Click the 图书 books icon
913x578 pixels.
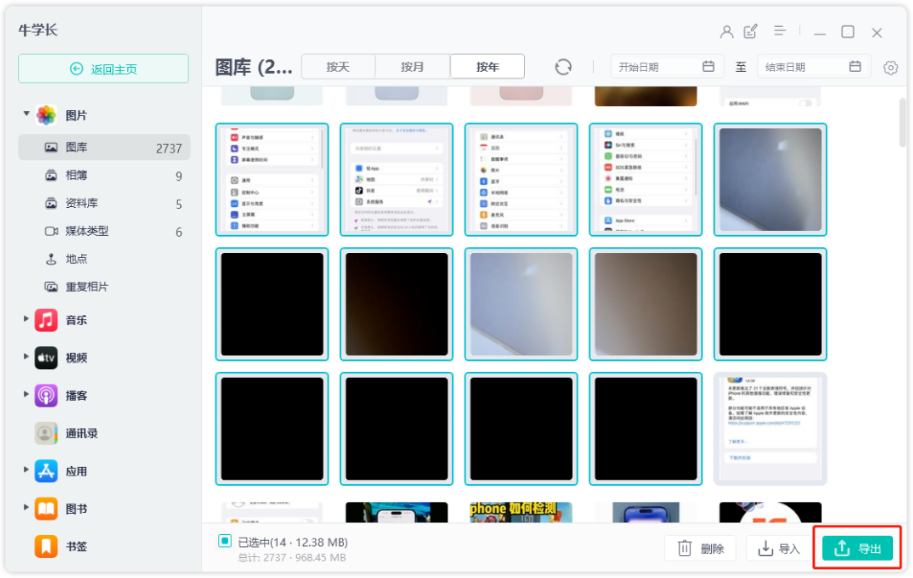pos(46,509)
